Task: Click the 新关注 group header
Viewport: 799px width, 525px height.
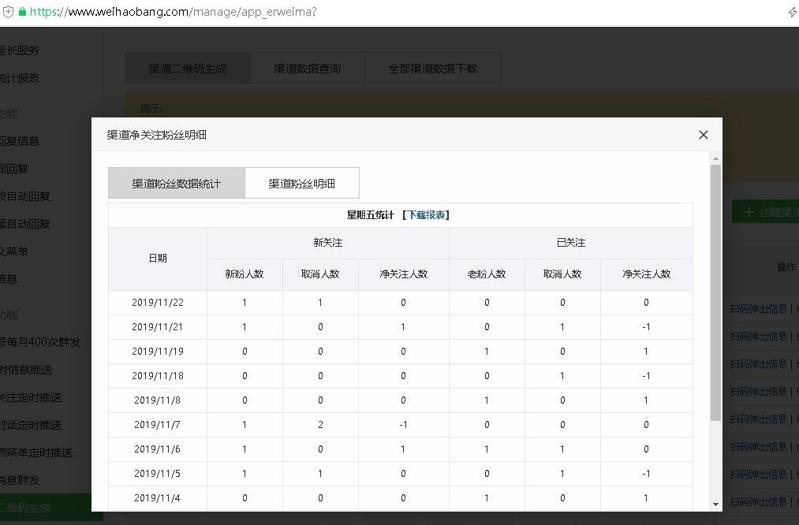Action: pyautogui.click(x=328, y=243)
